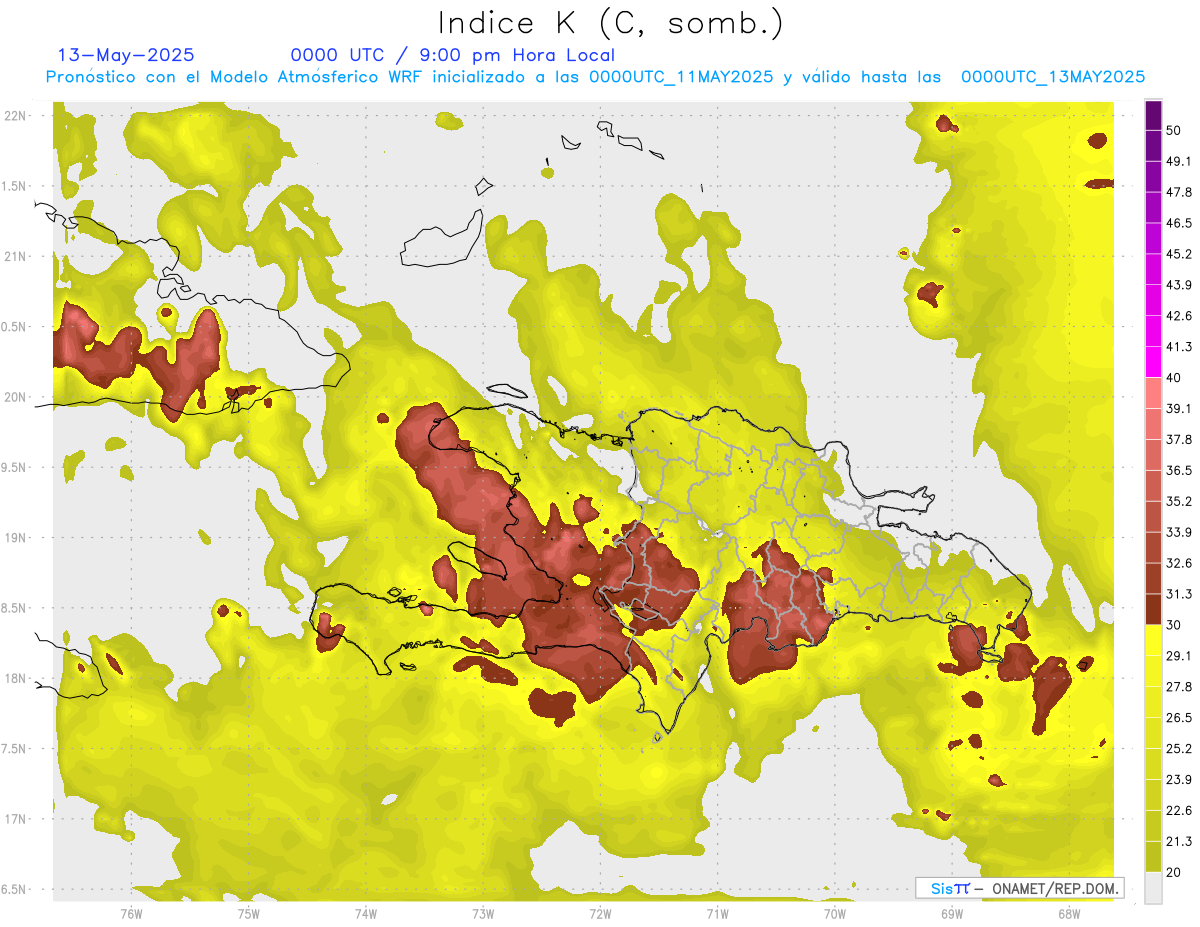Click the colorbar value '33.9'
Image resolution: width=1200 pixels, height=927 pixels.
(1178, 532)
